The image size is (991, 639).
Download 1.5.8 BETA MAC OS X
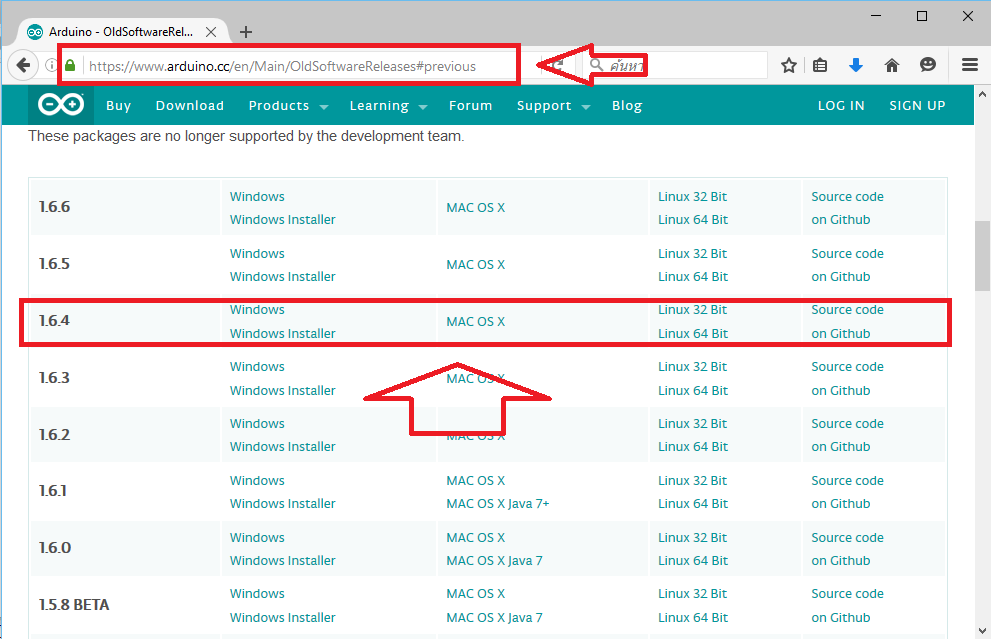pyautogui.click(x=475, y=593)
